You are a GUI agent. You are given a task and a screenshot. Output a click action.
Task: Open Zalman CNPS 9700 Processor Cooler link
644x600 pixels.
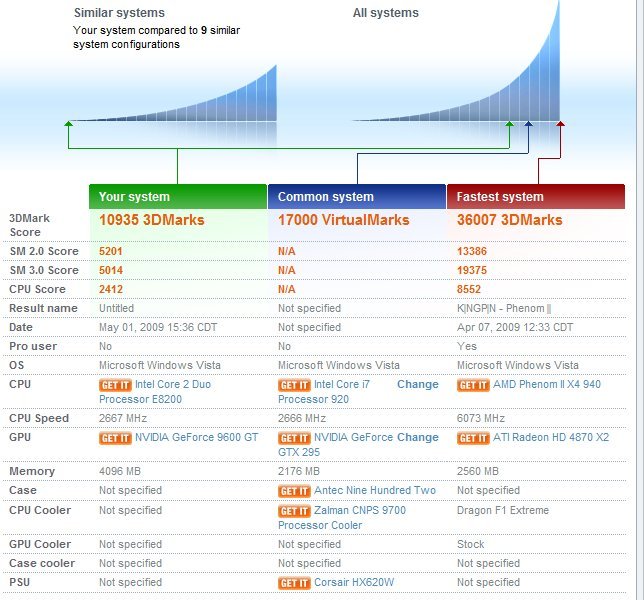click(x=342, y=518)
